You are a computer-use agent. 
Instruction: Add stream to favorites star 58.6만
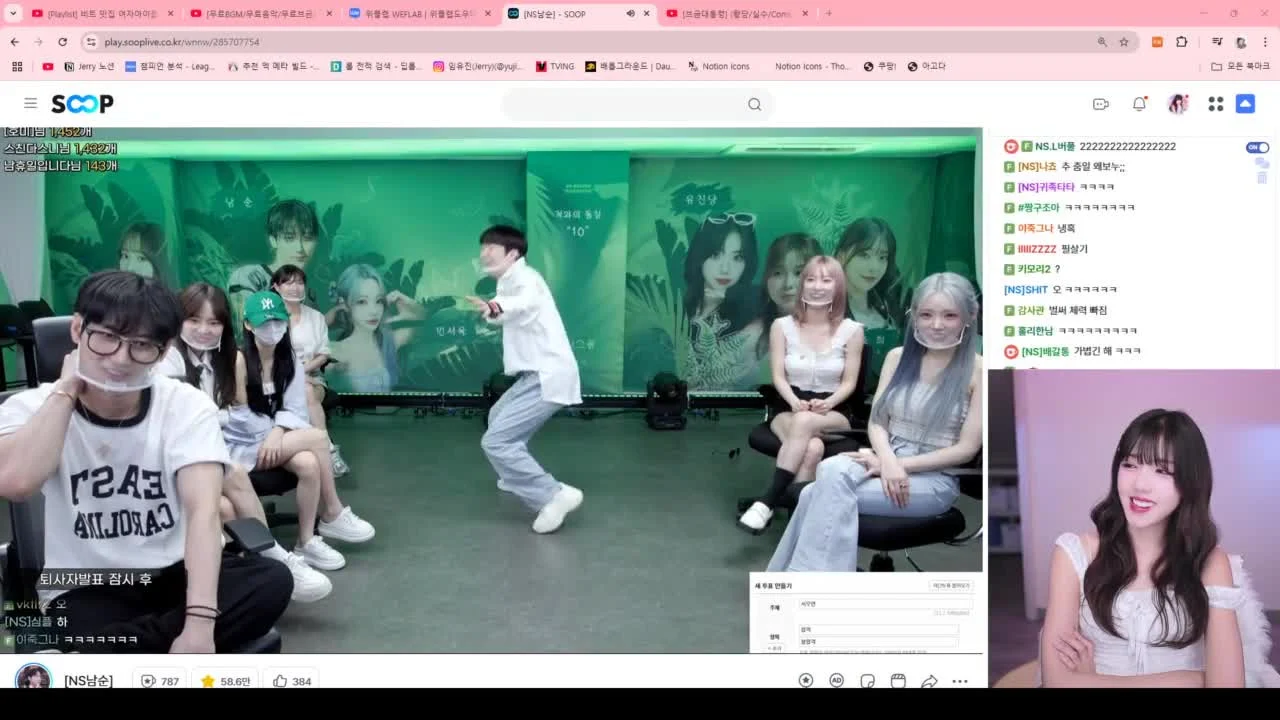[226, 681]
